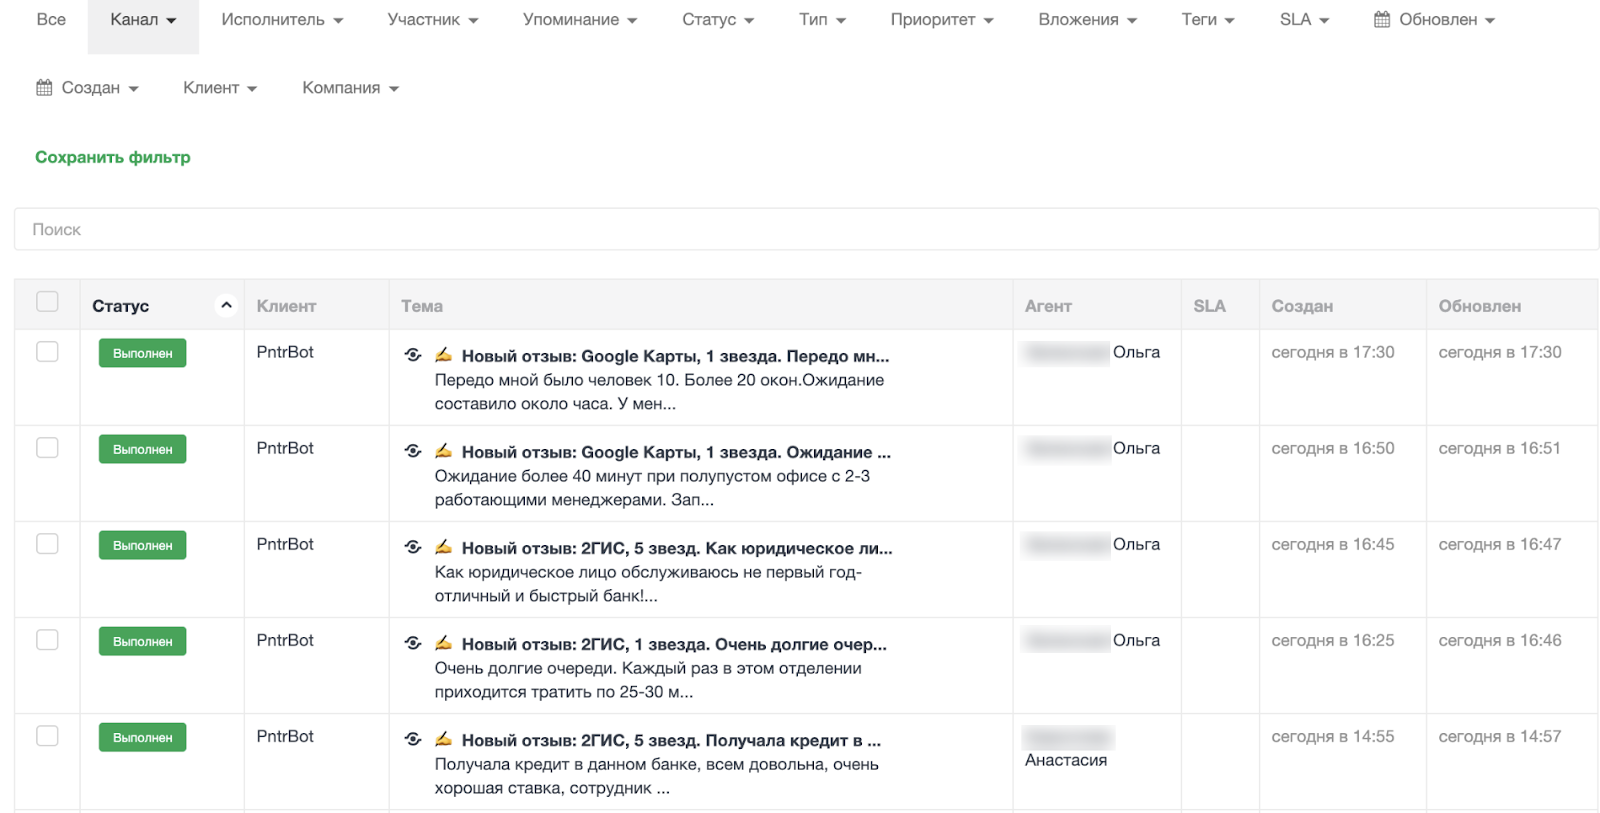The width and height of the screenshot is (1600, 813).
Task: Click Агент column header
Action: (x=1048, y=306)
